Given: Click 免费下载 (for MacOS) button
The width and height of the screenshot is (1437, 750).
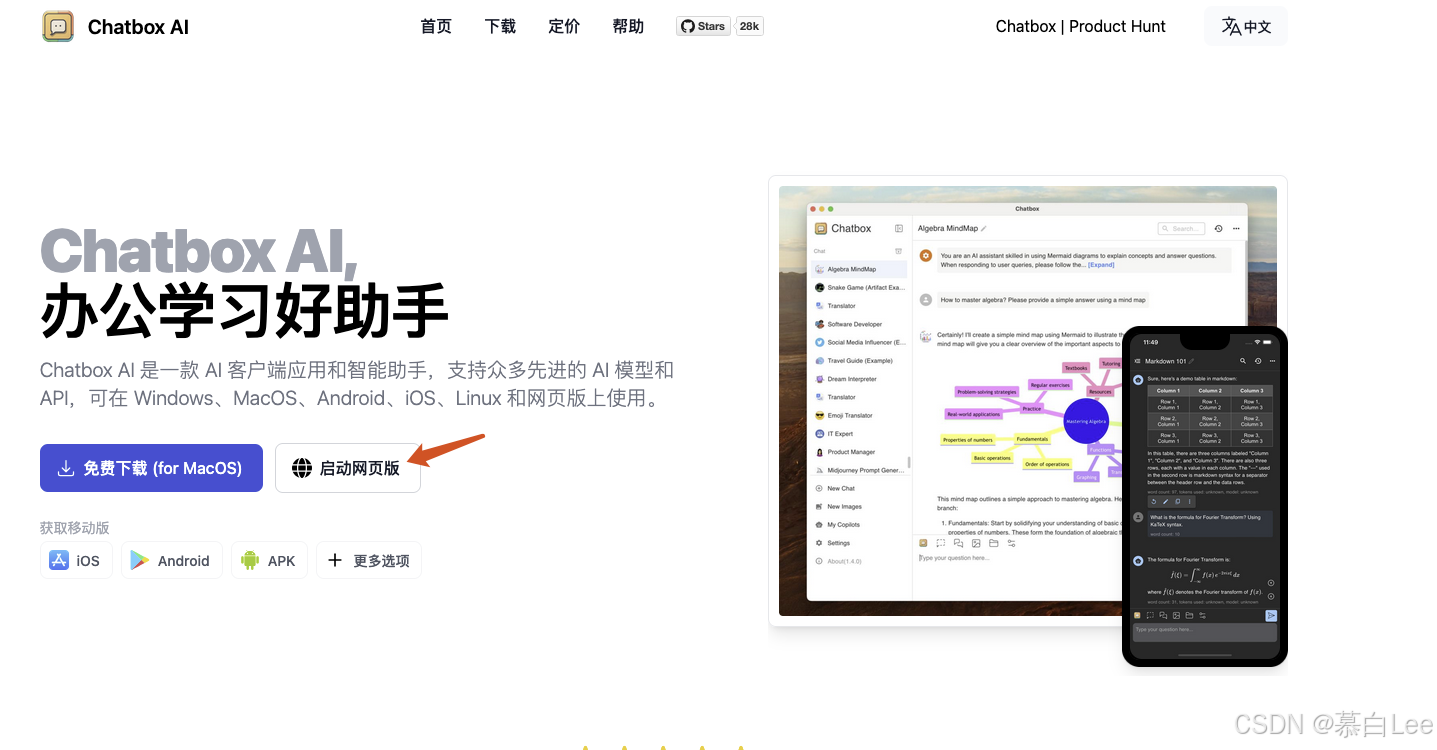Looking at the screenshot, I should 151,468.
